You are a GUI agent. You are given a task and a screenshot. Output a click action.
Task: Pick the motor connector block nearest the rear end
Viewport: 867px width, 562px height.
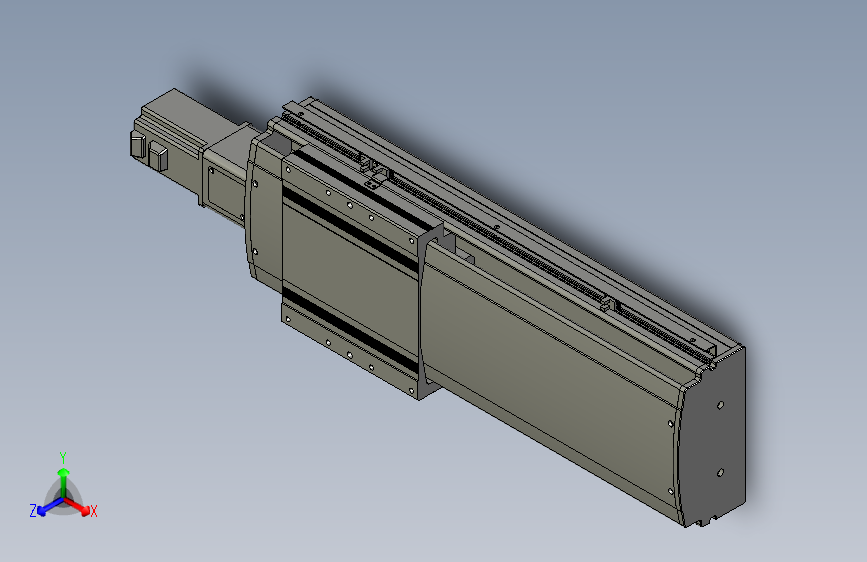point(138,143)
